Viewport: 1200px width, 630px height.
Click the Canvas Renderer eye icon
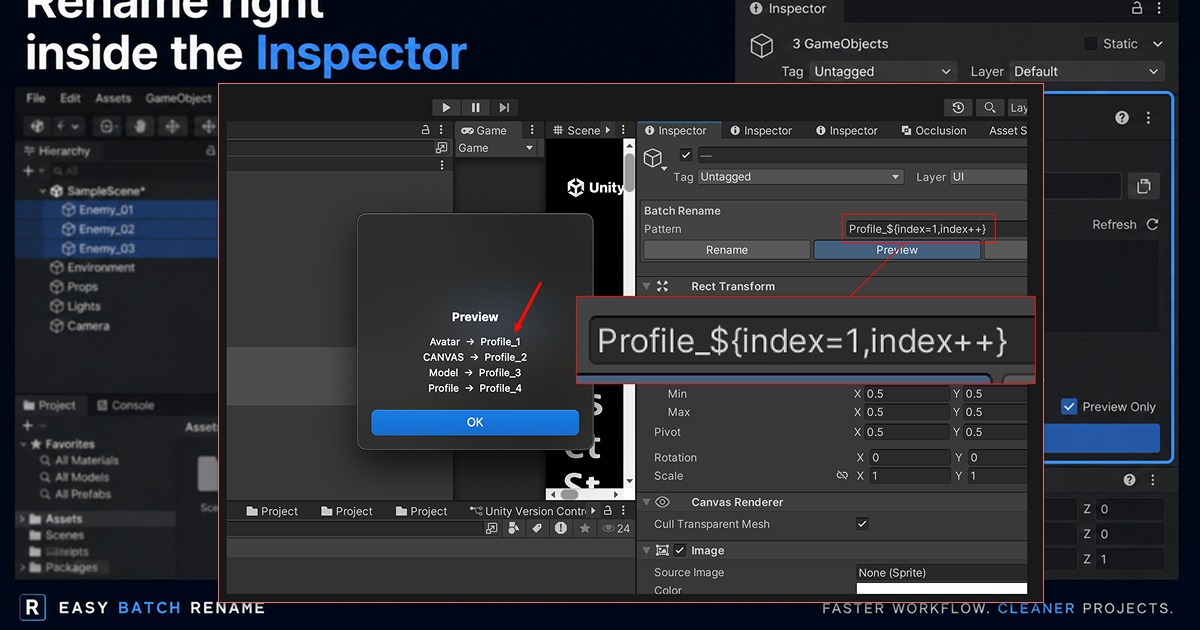[x=662, y=502]
